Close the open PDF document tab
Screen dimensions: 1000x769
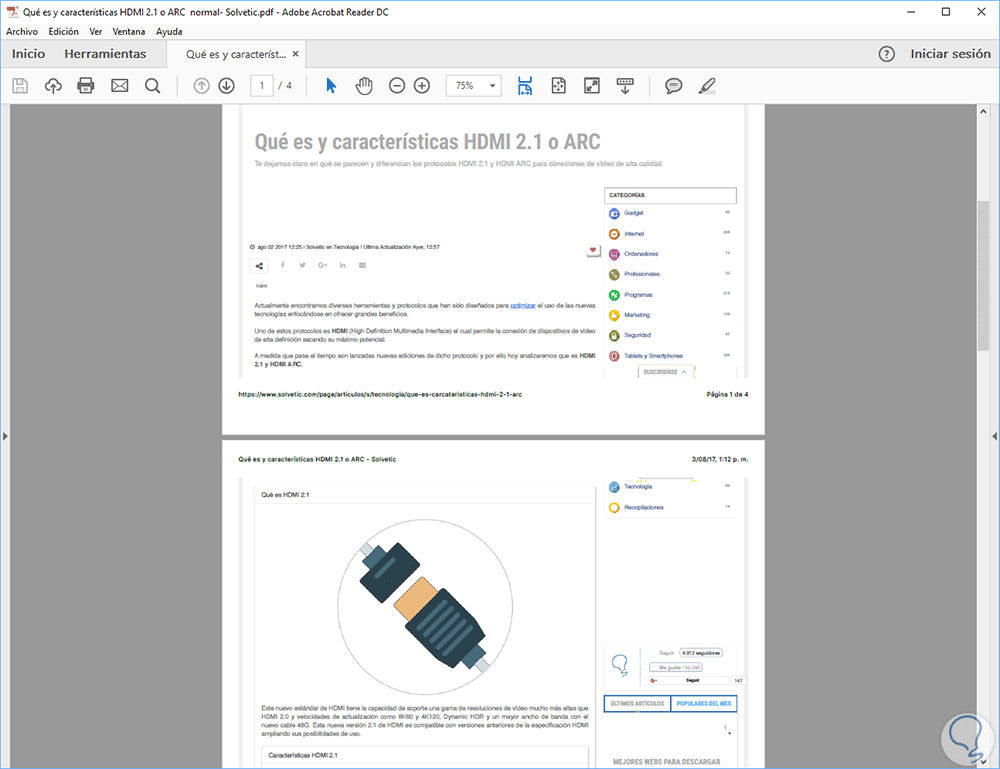tap(296, 54)
